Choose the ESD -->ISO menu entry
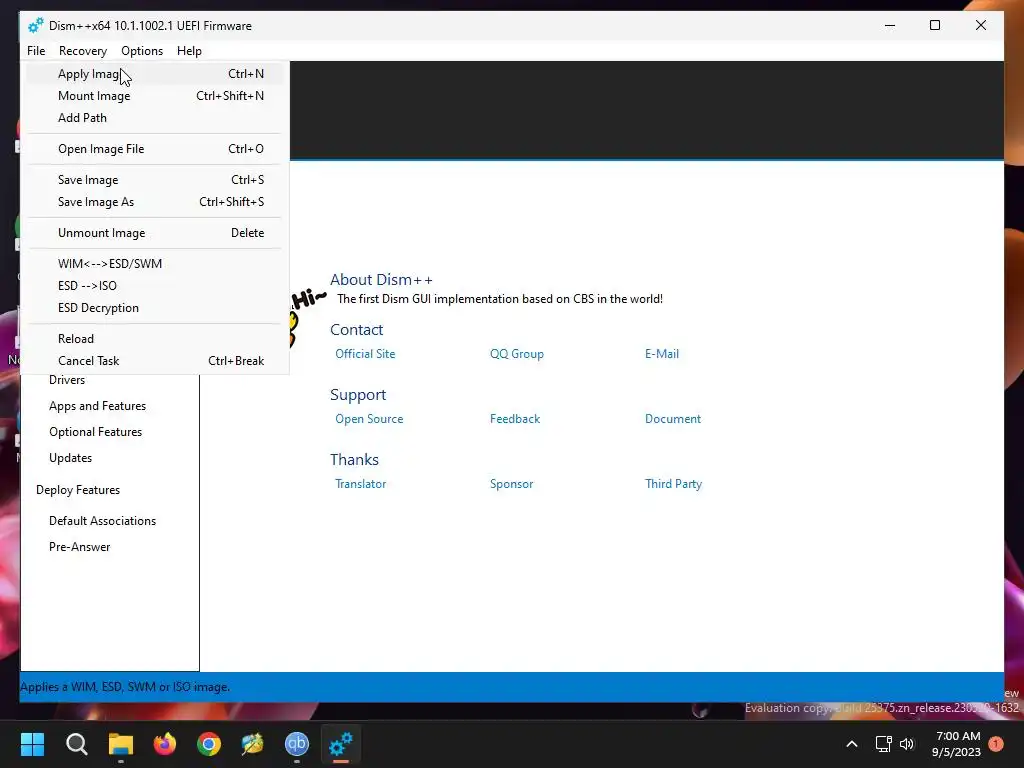 155,286
